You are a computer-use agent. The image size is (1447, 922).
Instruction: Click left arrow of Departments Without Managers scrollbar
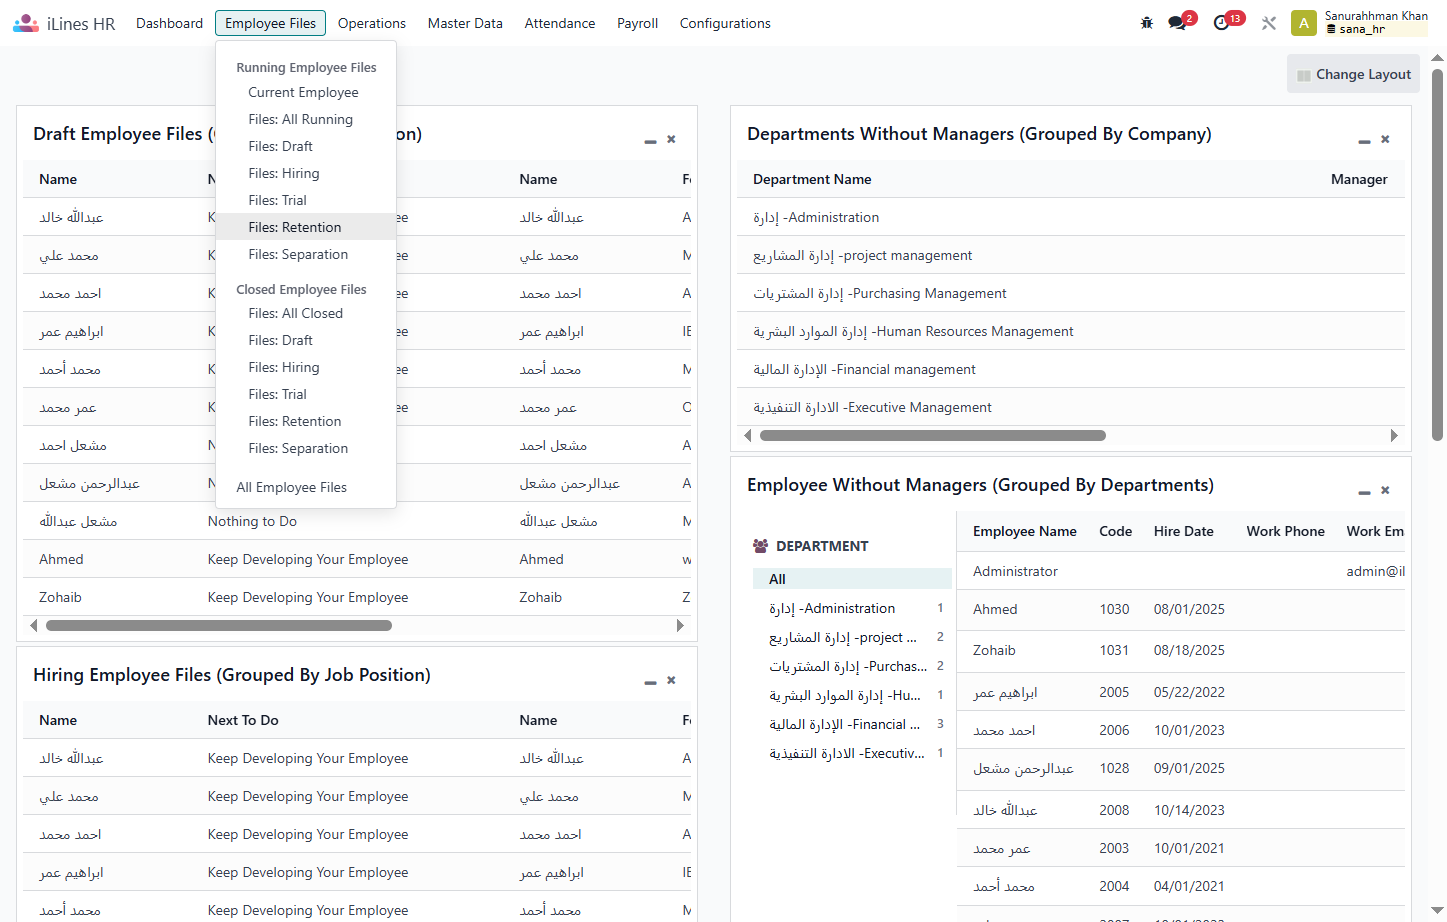click(x=747, y=436)
